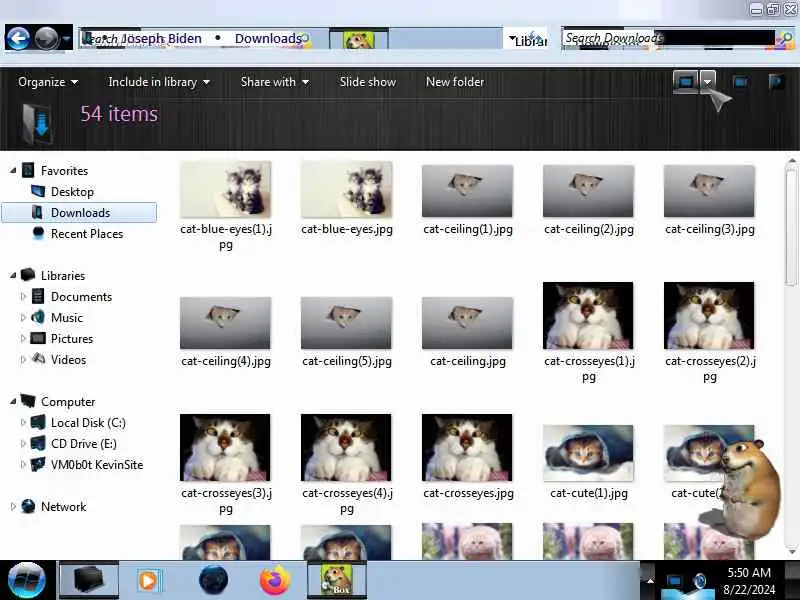This screenshot has height=600, width=800.
Task: Expand the Pictures library
Action: (x=23, y=338)
